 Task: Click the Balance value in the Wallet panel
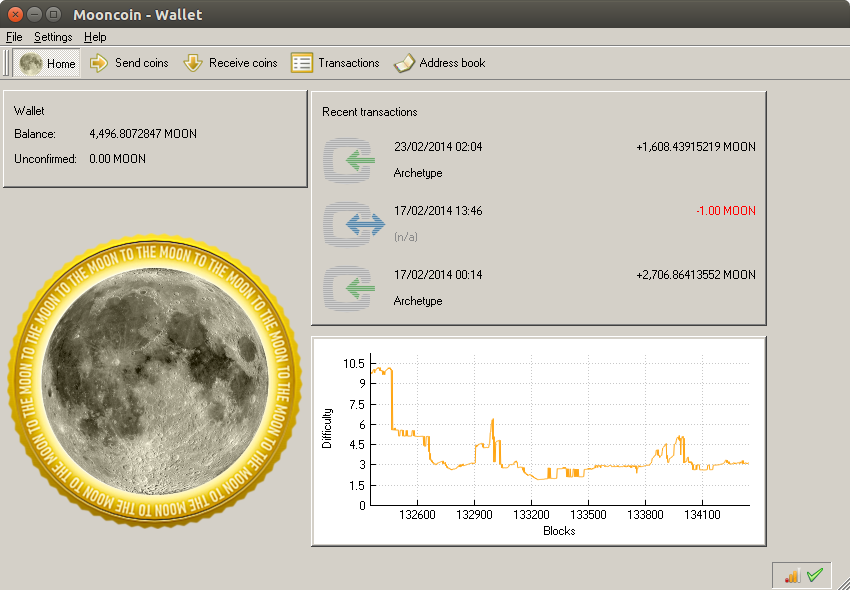145,133
